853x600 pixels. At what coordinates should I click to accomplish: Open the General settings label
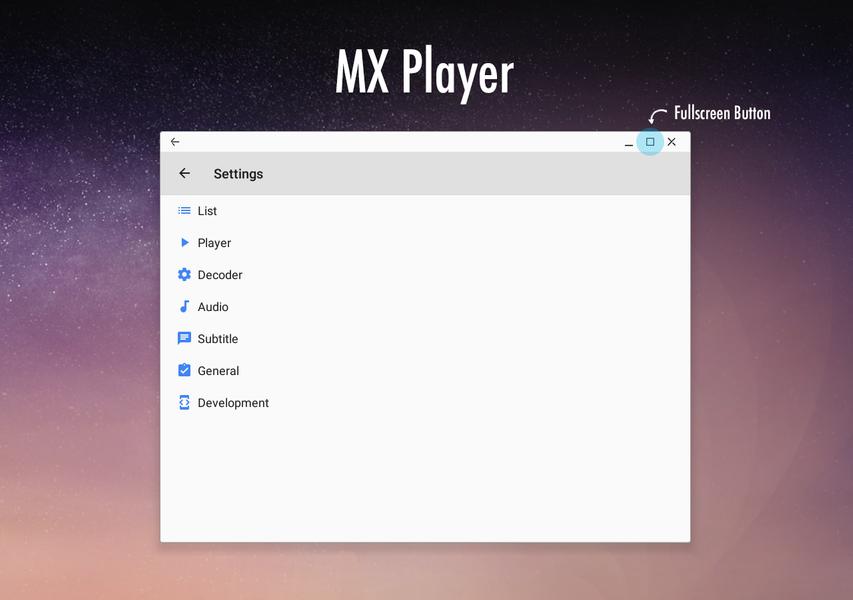tap(218, 371)
